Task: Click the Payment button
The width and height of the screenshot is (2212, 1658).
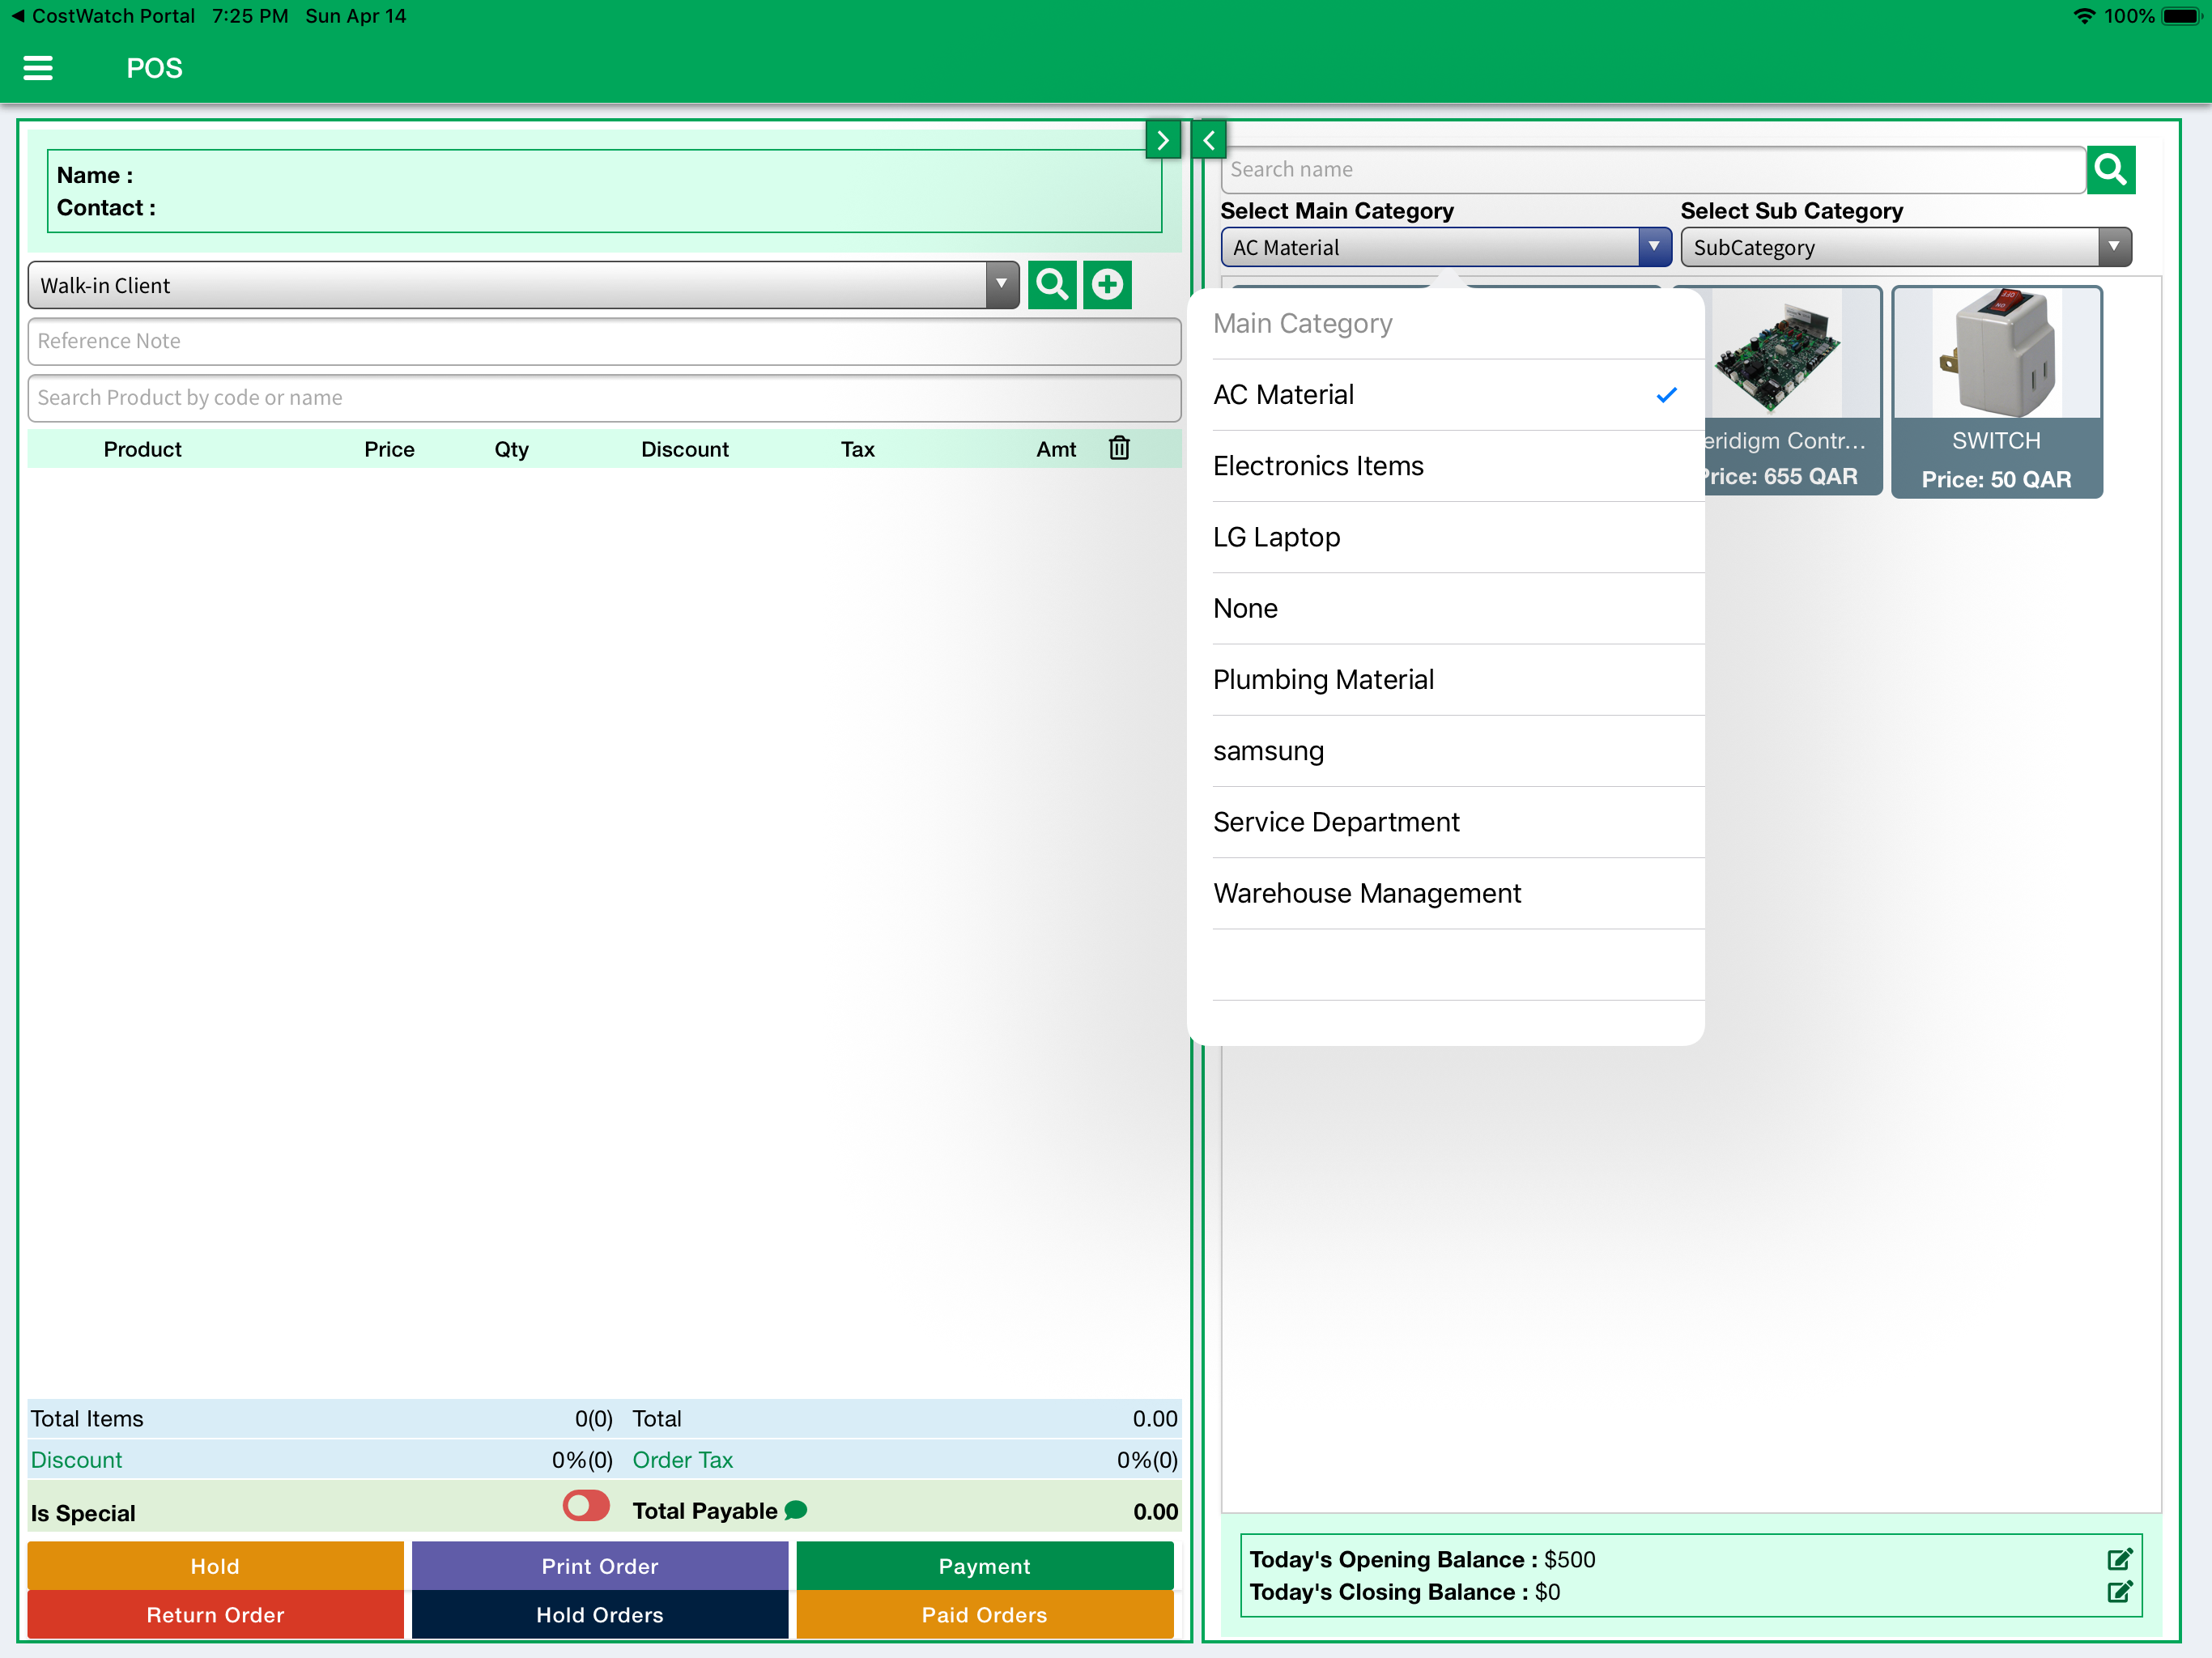Action: coord(985,1566)
